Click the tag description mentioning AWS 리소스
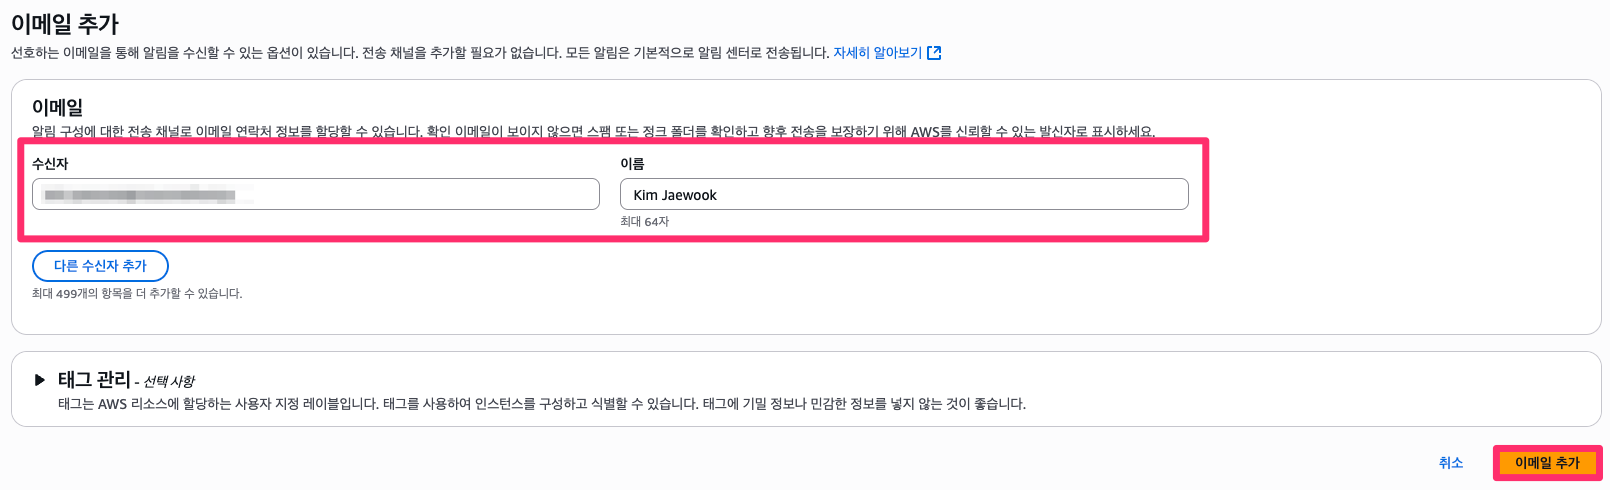The image size is (1610, 490). coord(542,404)
